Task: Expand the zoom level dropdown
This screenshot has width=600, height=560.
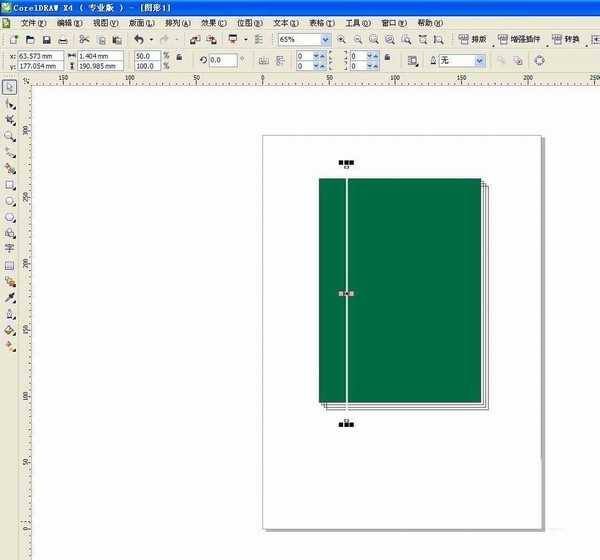Action: (x=325, y=39)
